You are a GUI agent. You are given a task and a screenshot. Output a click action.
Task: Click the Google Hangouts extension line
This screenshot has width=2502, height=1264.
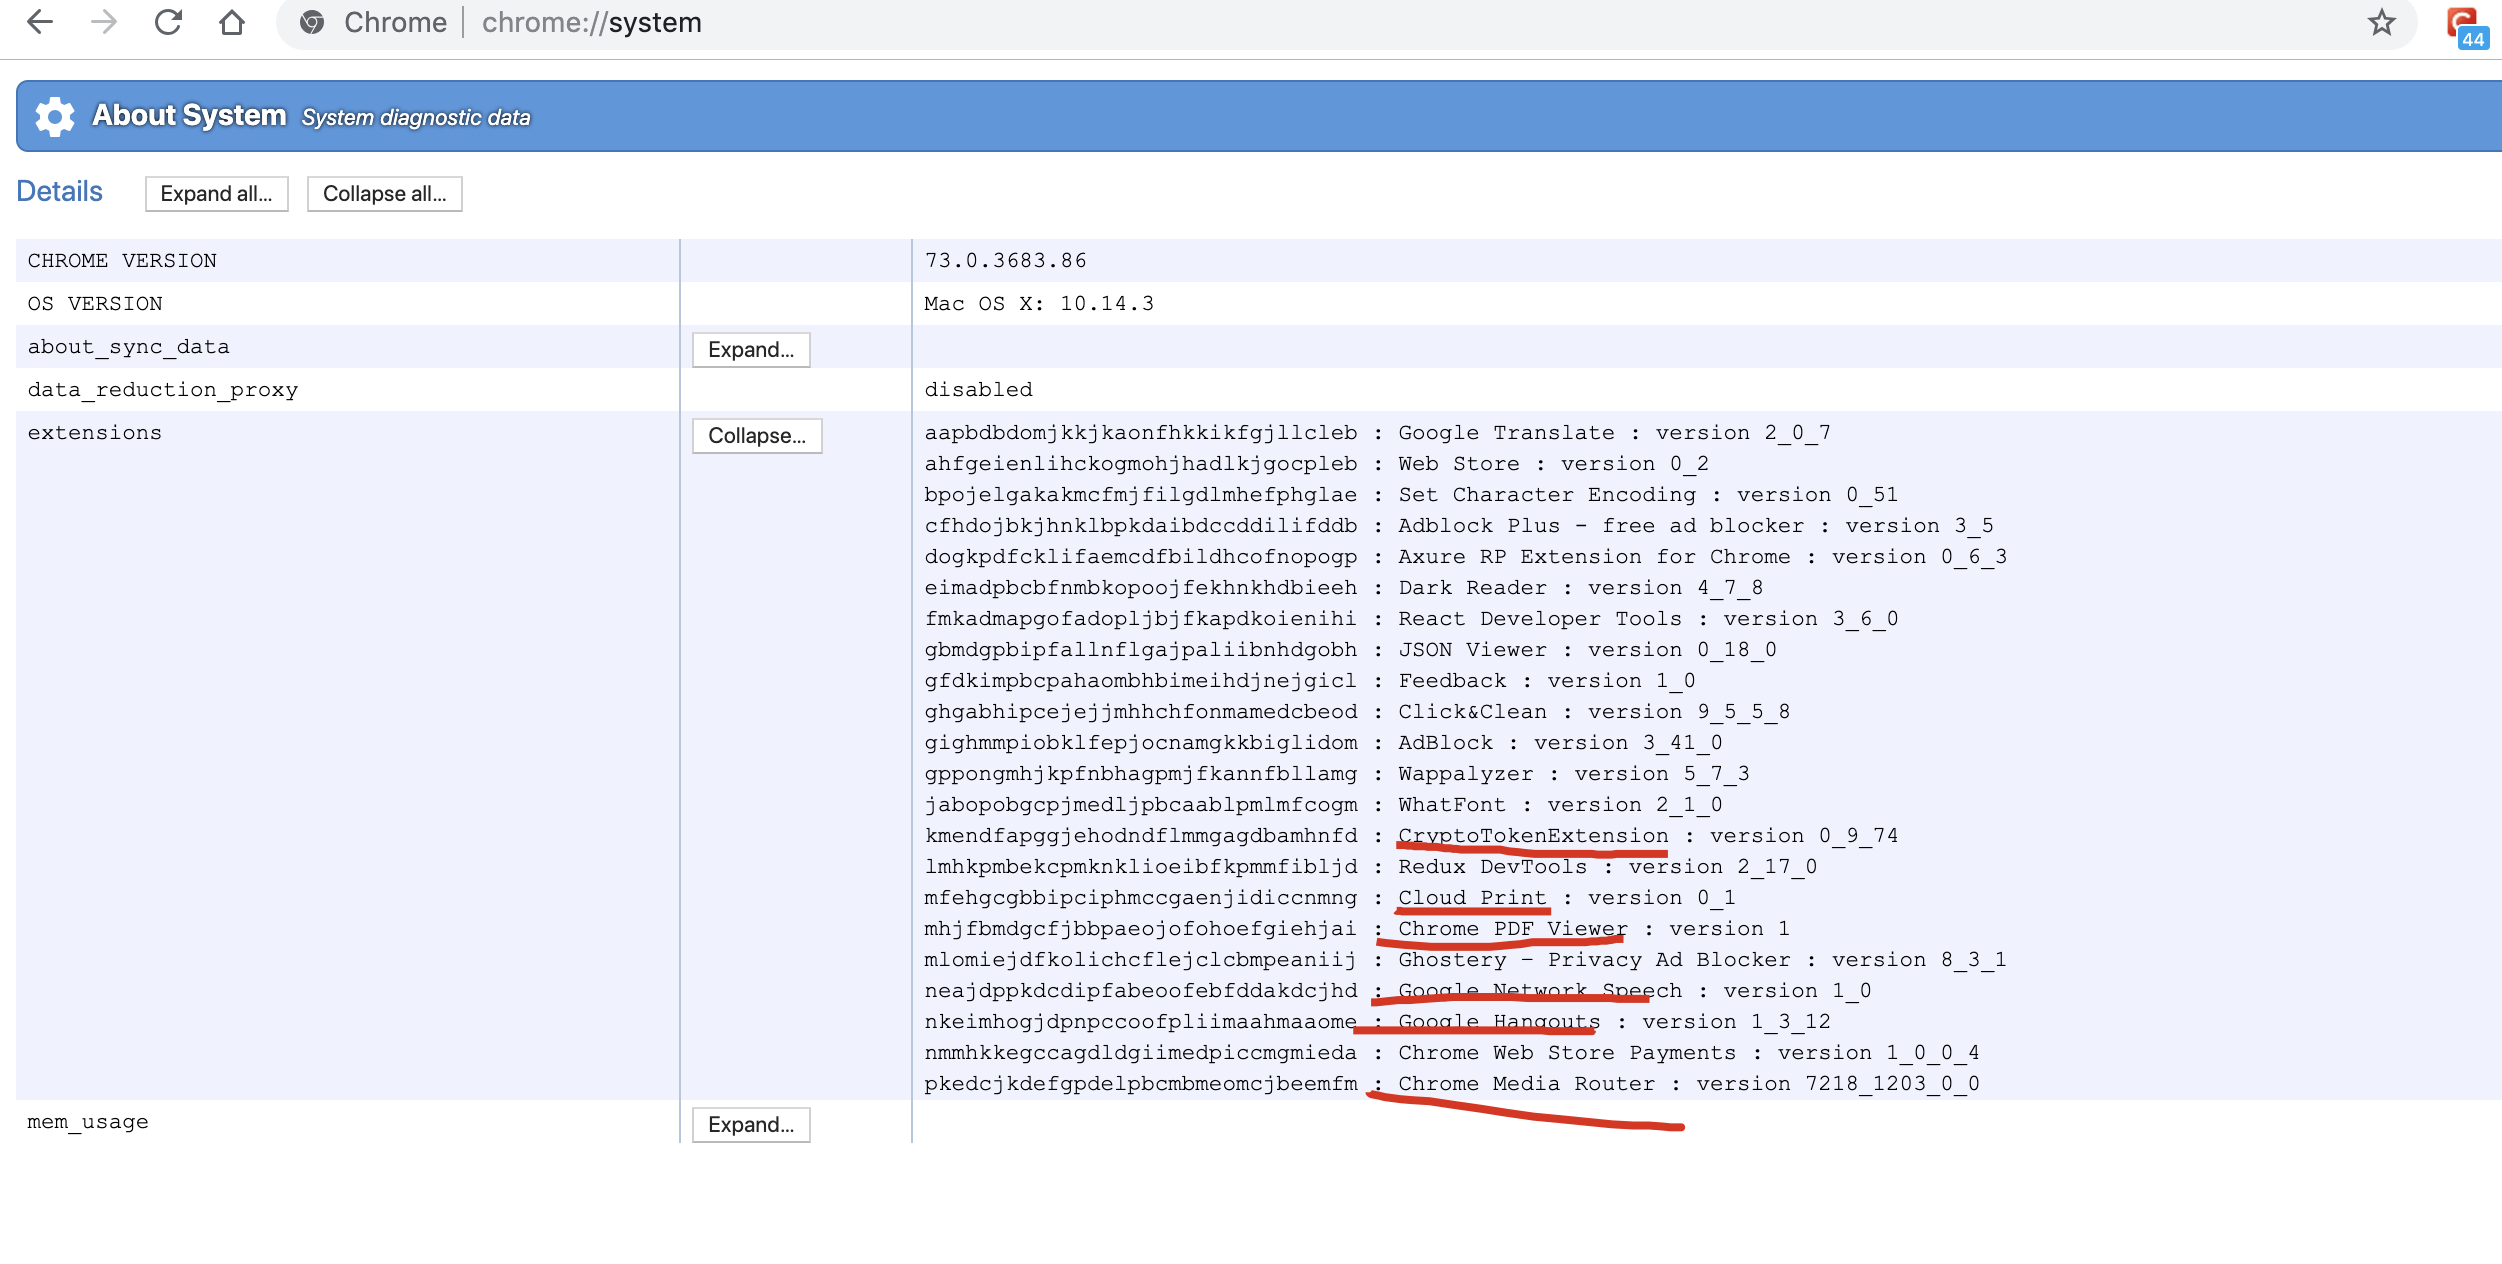point(1378,1022)
